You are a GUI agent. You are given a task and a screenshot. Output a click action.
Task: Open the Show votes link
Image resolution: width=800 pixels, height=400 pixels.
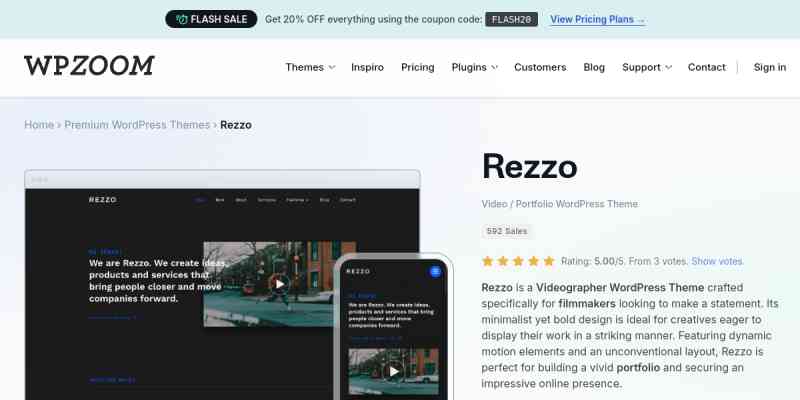pos(717,261)
